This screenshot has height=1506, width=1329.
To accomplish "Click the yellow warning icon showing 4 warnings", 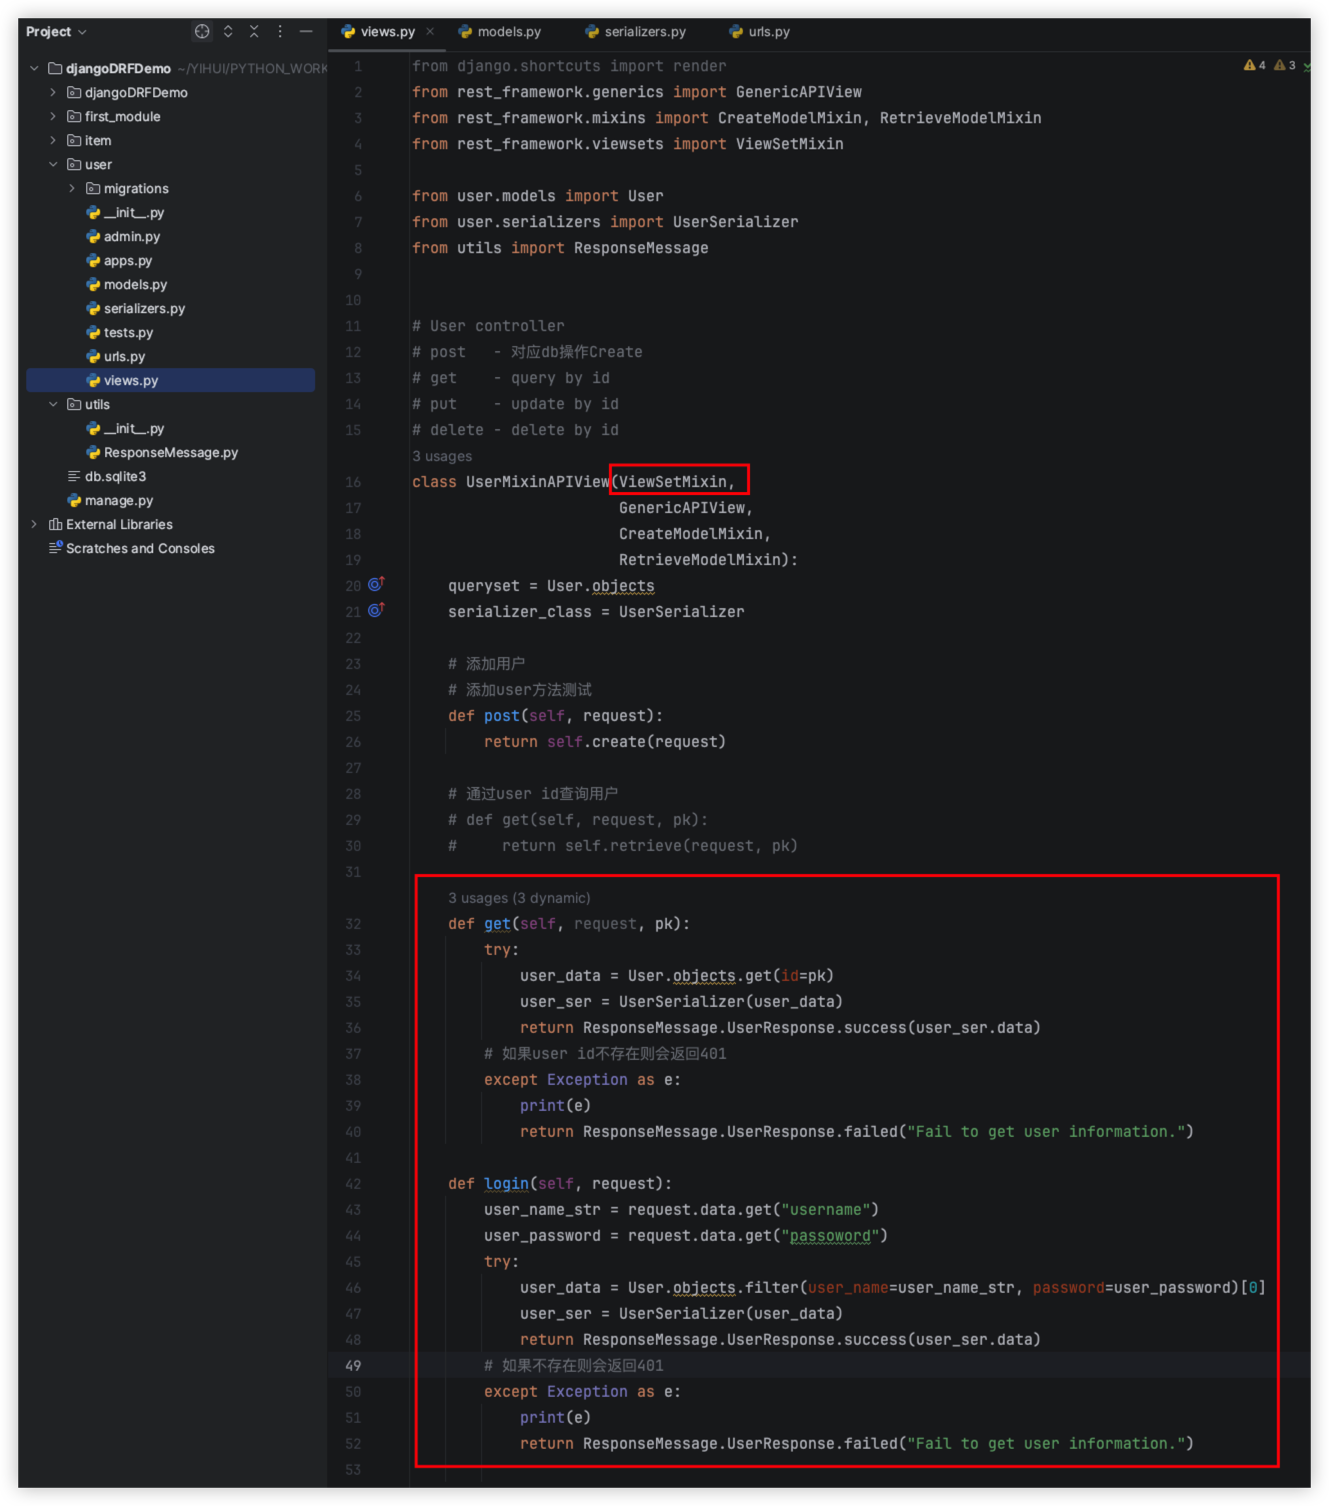I will (x=1254, y=66).
